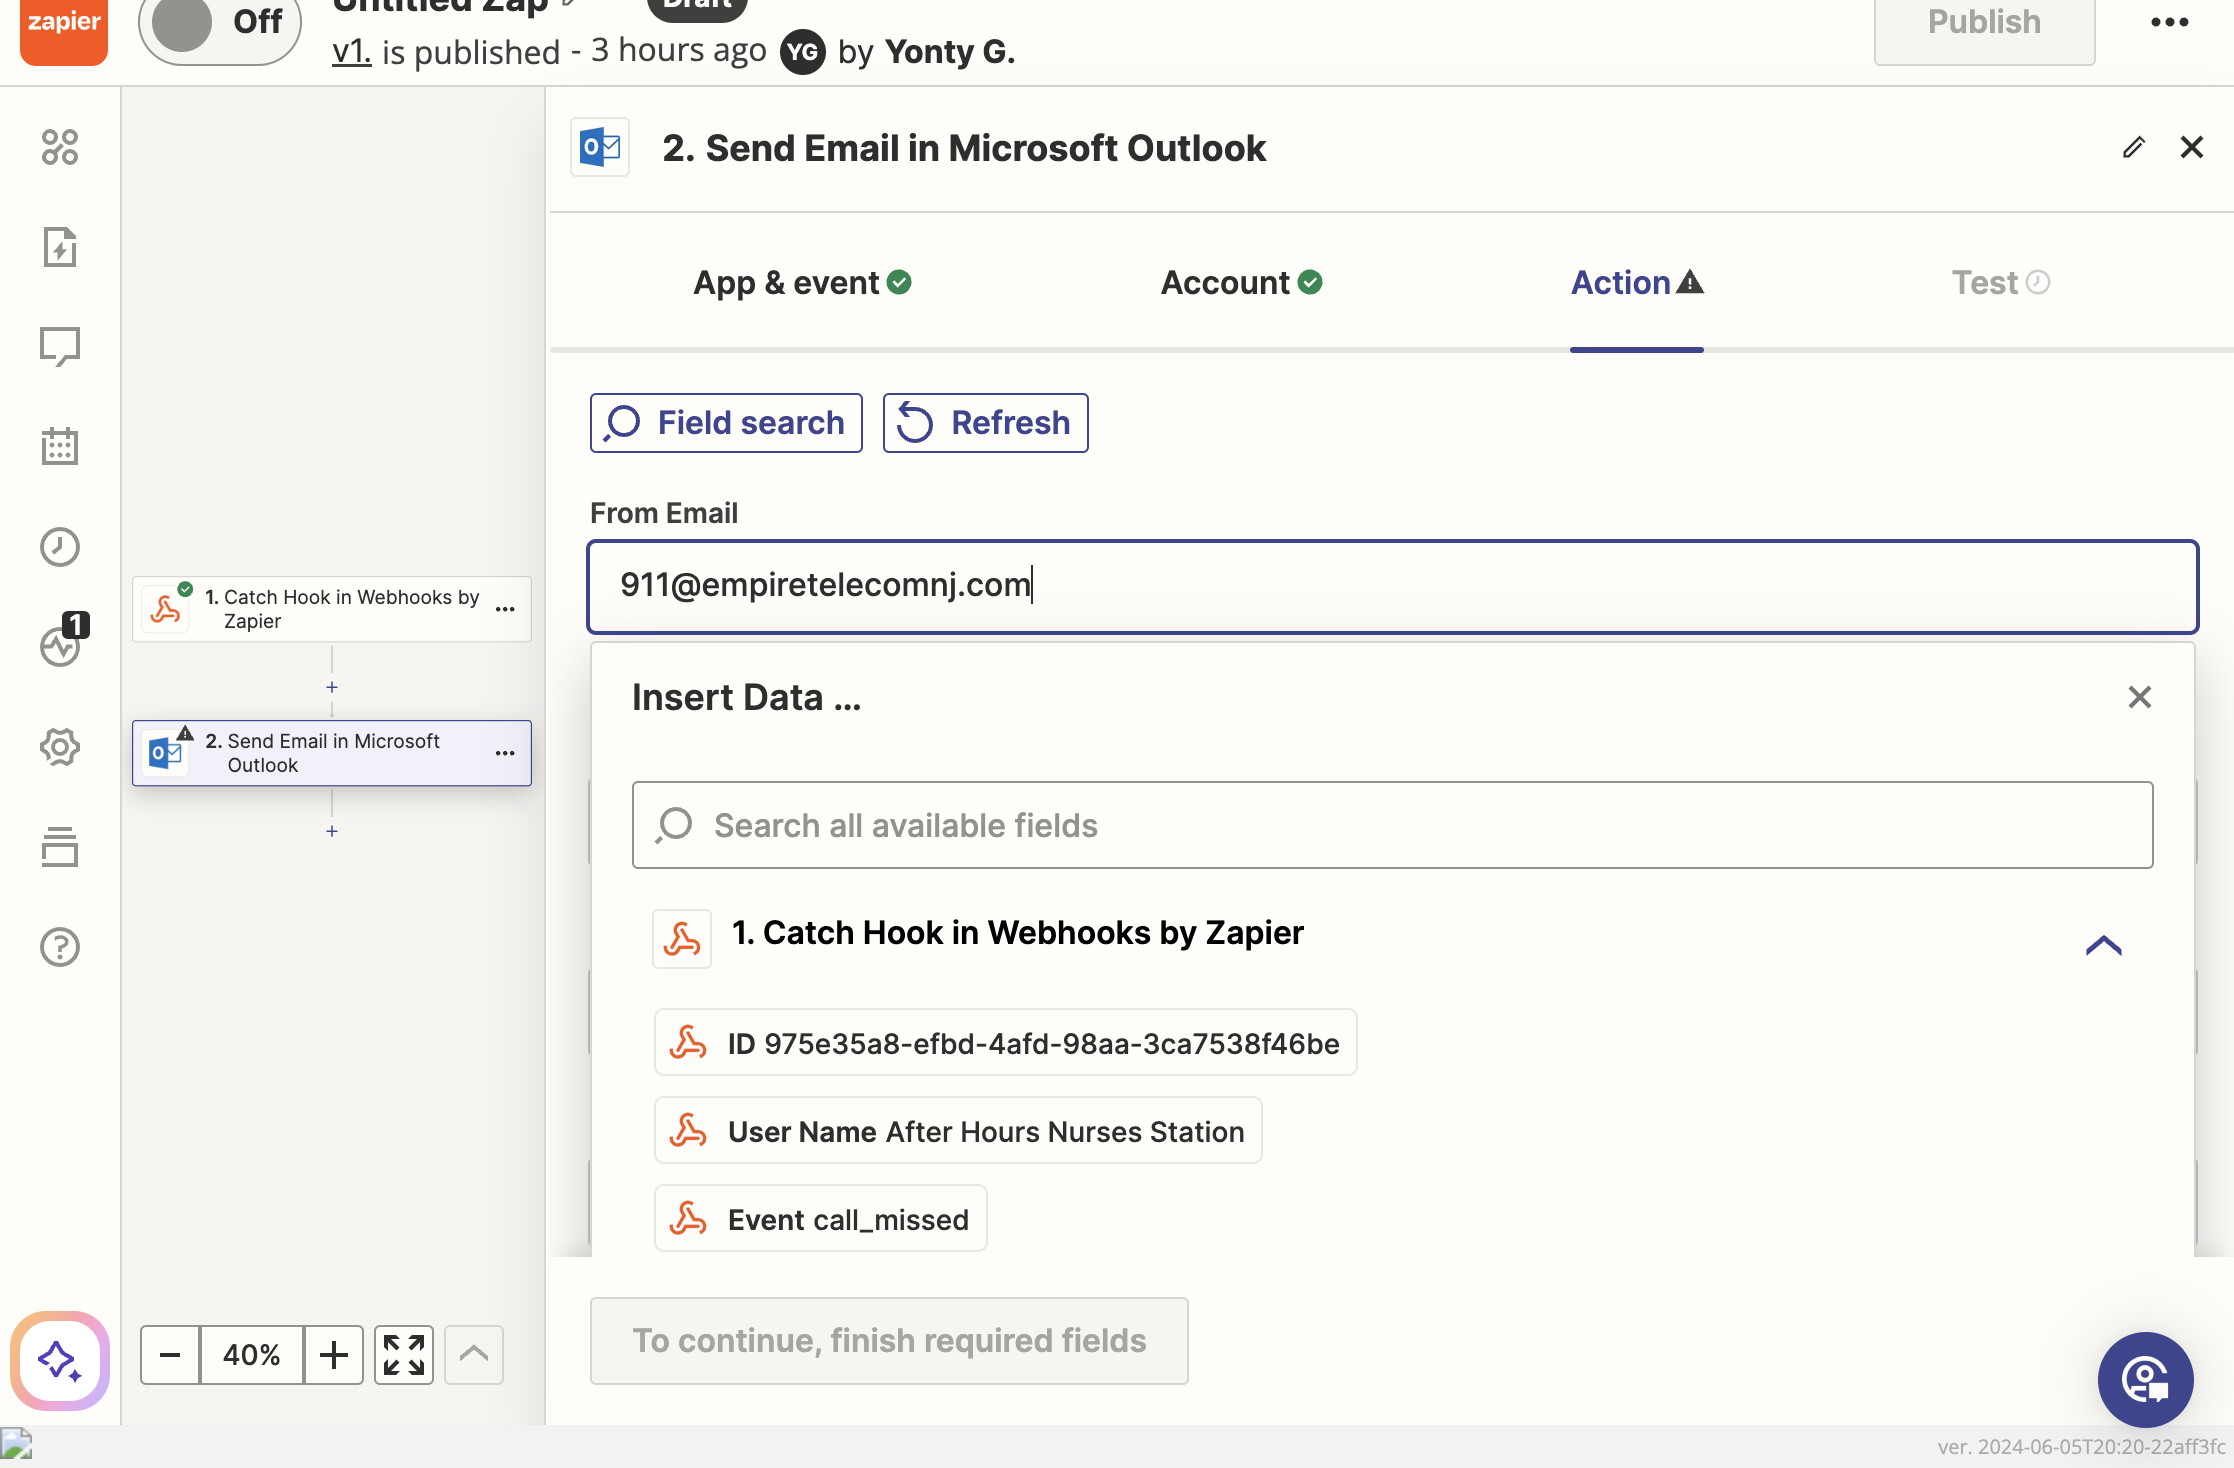
Task: Collapse the Catch Hook in Webhooks section
Action: pyautogui.click(x=2103, y=945)
